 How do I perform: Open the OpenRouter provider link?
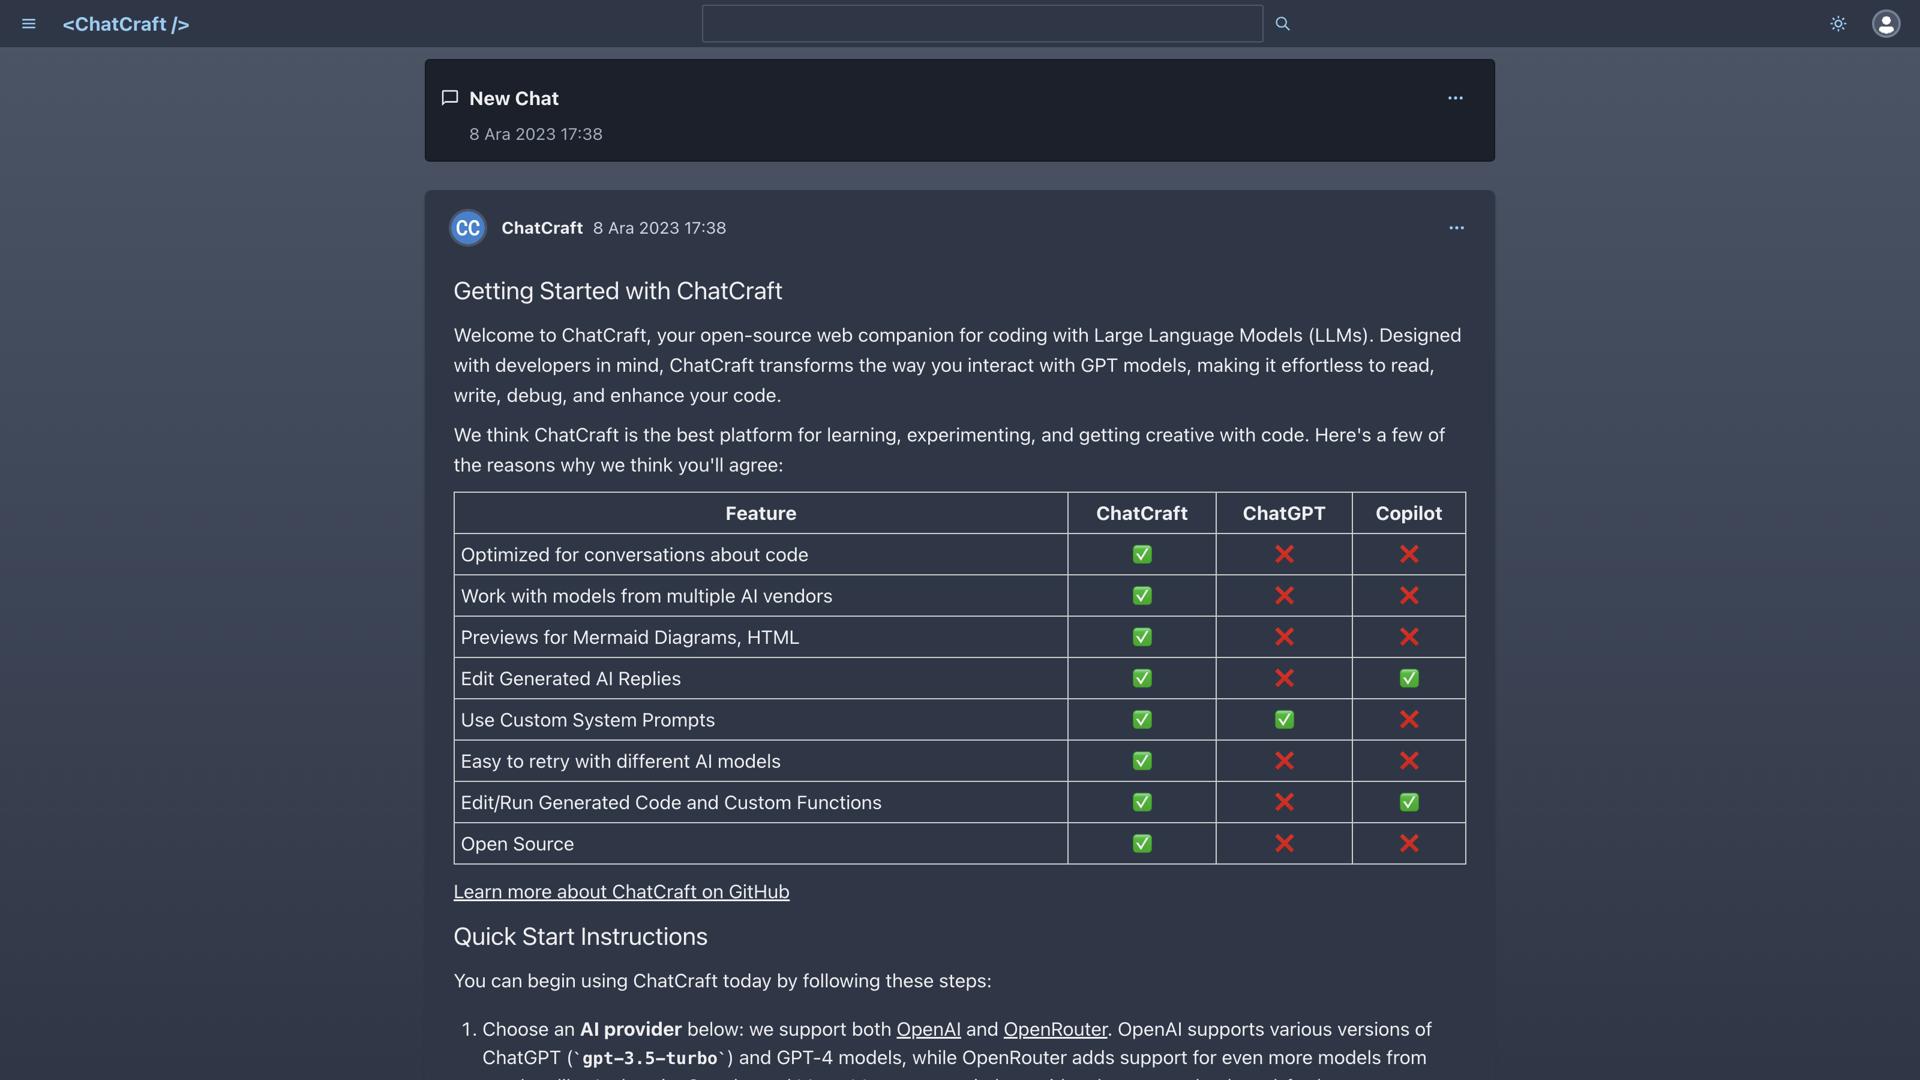point(1055,1029)
